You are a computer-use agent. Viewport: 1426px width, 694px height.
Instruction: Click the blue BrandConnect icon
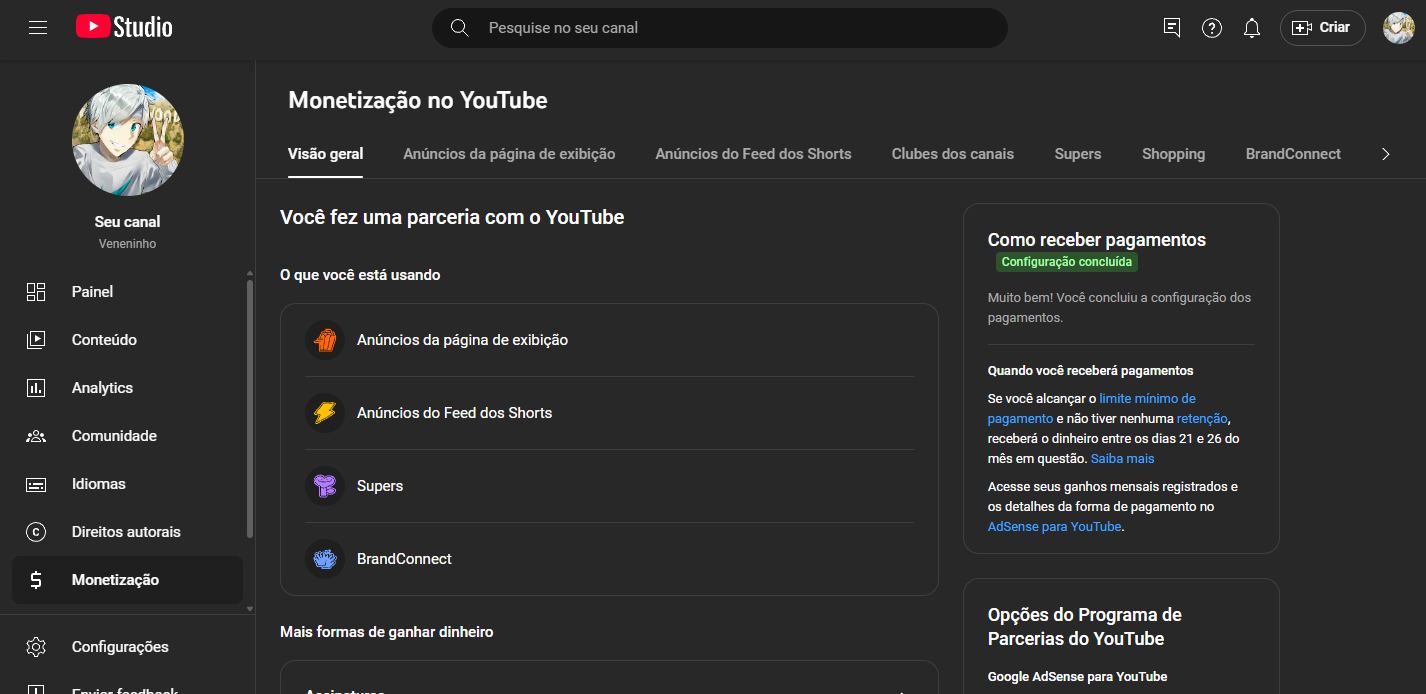pos(325,559)
